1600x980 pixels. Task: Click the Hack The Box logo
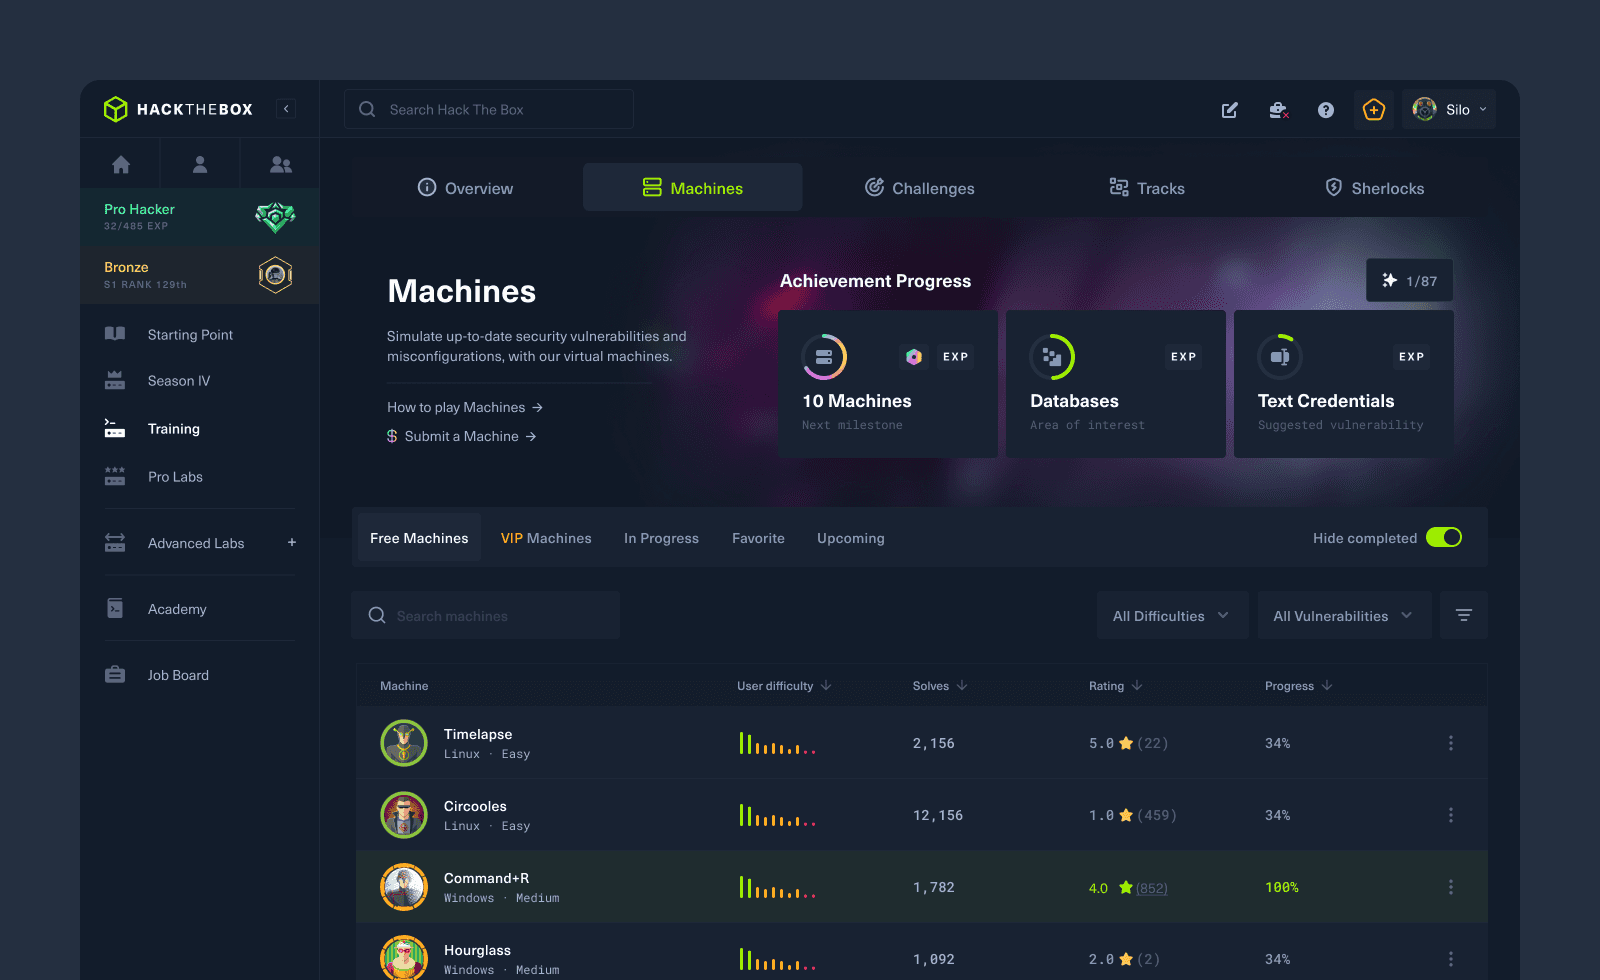pyautogui.click(x=178, y=109)
